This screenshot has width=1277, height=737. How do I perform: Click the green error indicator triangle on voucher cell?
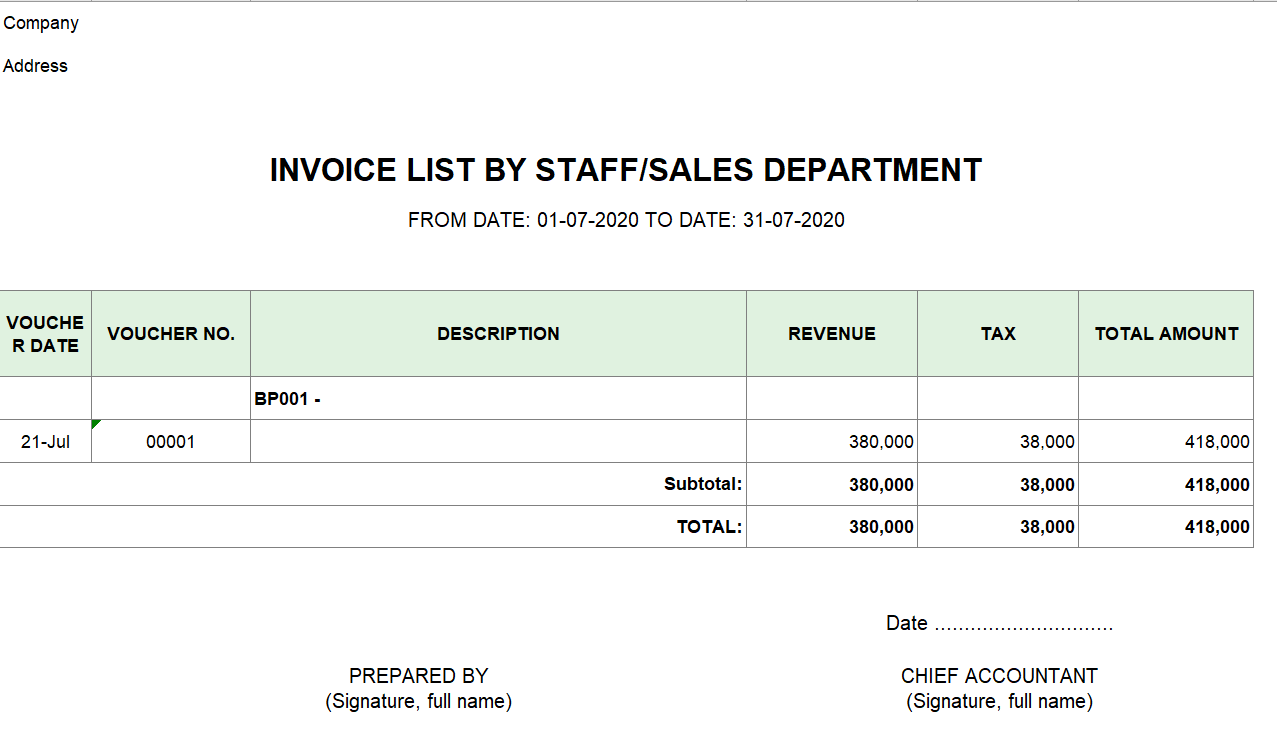coord(96,424)
